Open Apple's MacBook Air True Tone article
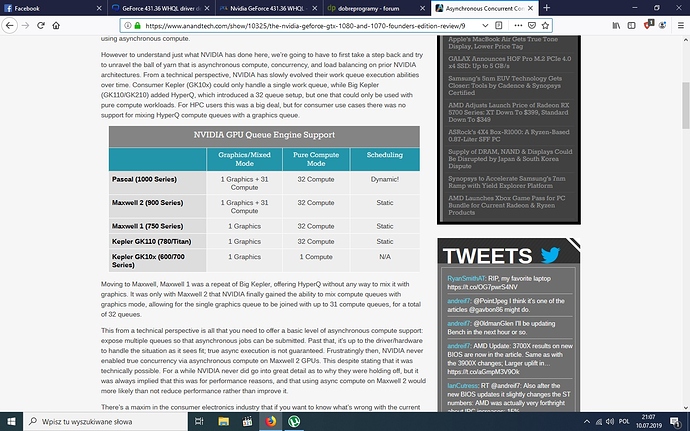 click(x=503, y=43)
